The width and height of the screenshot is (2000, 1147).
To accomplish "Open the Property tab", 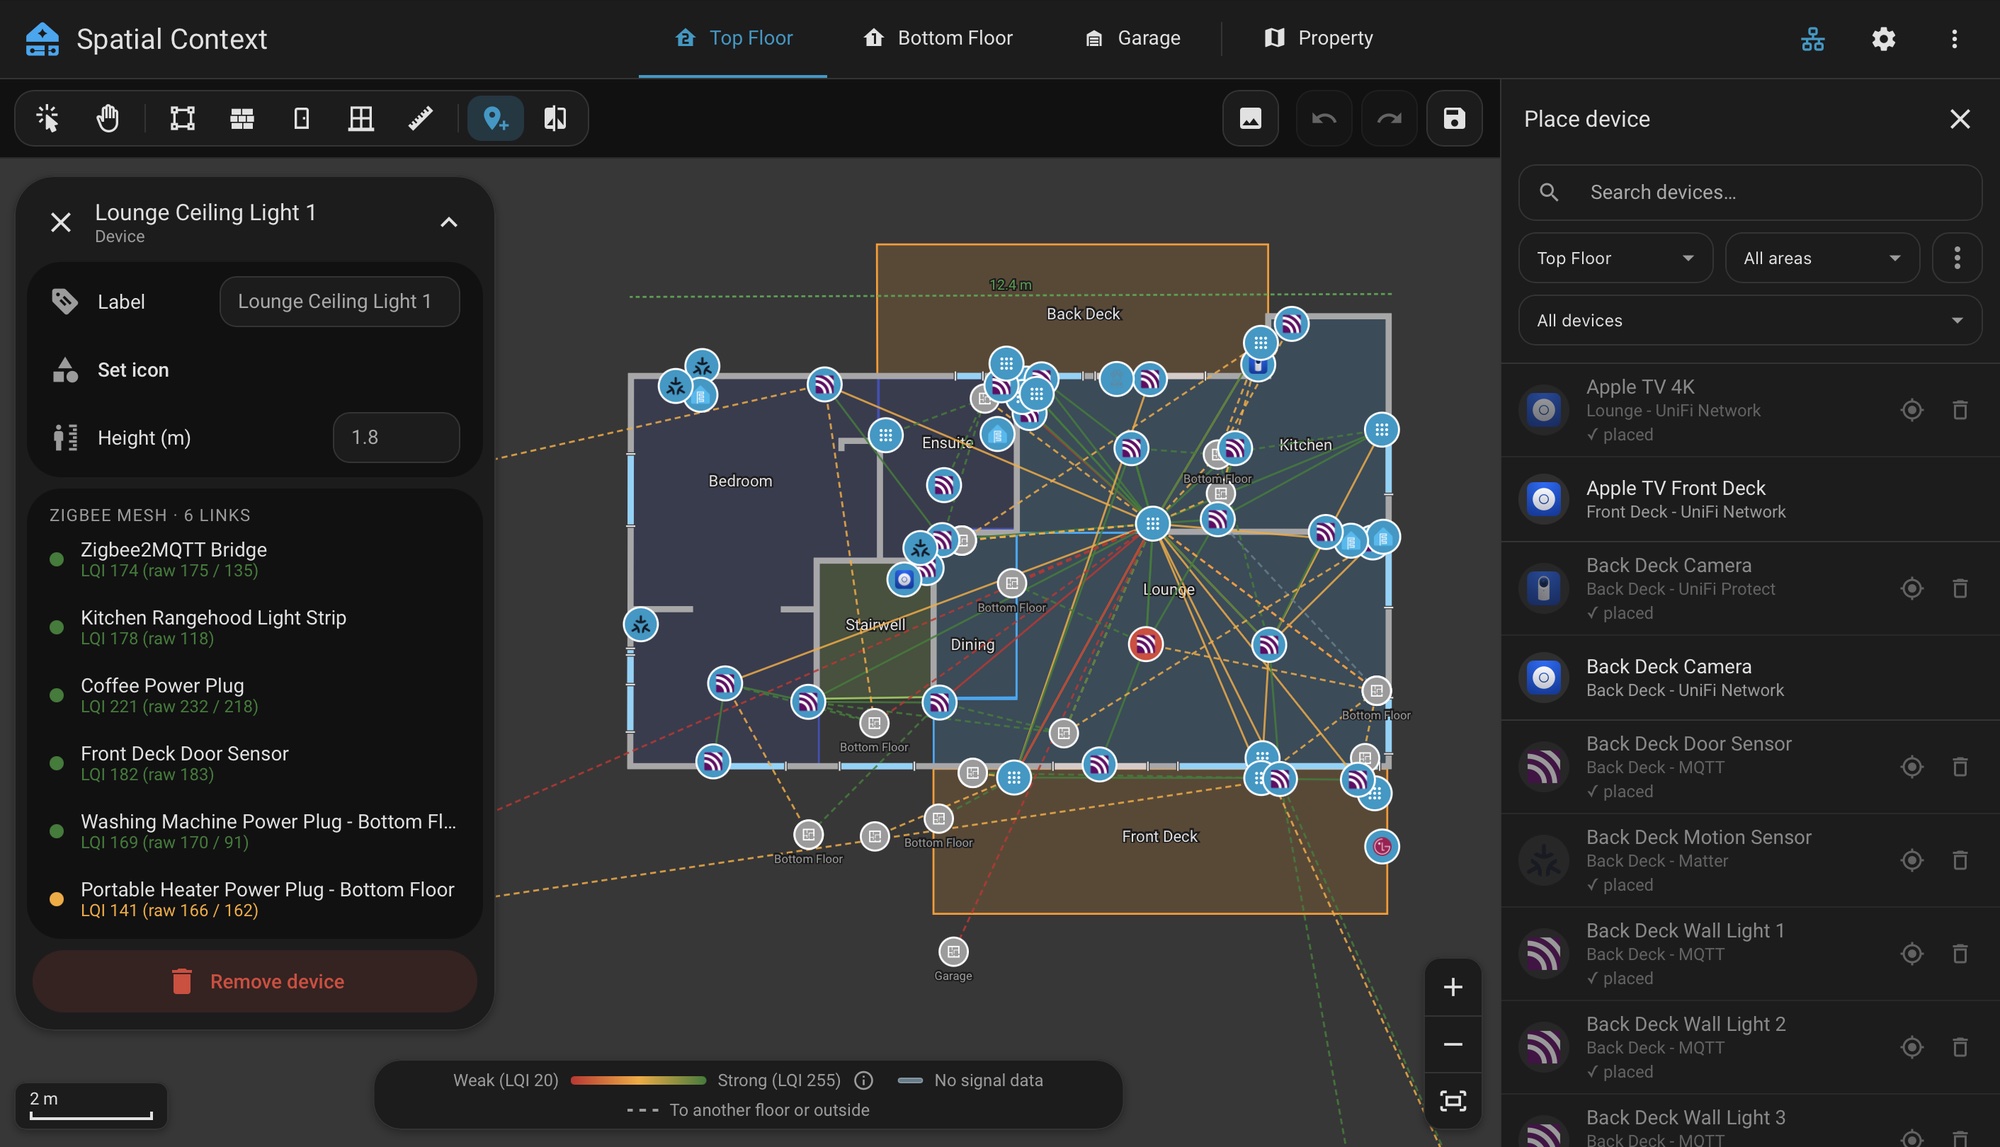I will [x=1318, y=38].
